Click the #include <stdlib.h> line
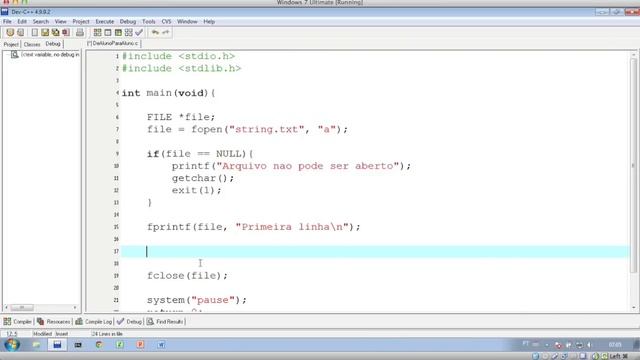Viewport: 640px width, 360px height. tap(182, 68)
